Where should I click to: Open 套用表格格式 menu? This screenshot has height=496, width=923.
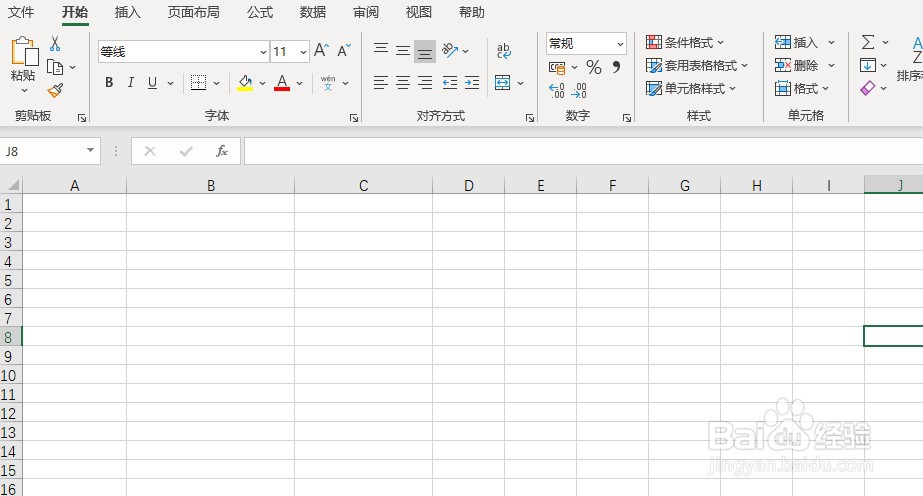pos(696,65)
